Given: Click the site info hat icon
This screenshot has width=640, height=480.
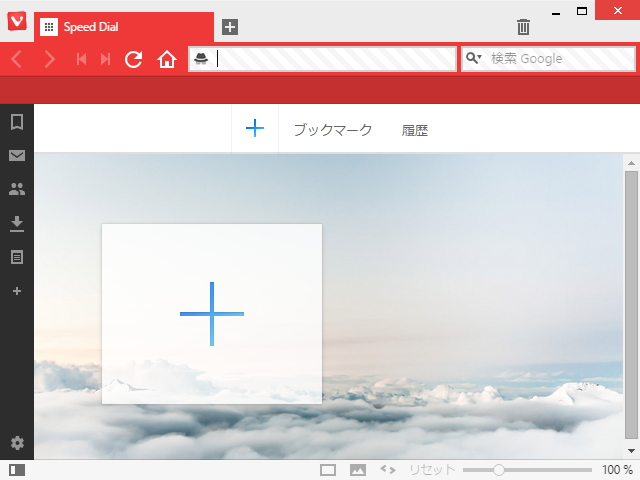Looking at the screenshot, I should pyautogui.click(x=201, y=59).
